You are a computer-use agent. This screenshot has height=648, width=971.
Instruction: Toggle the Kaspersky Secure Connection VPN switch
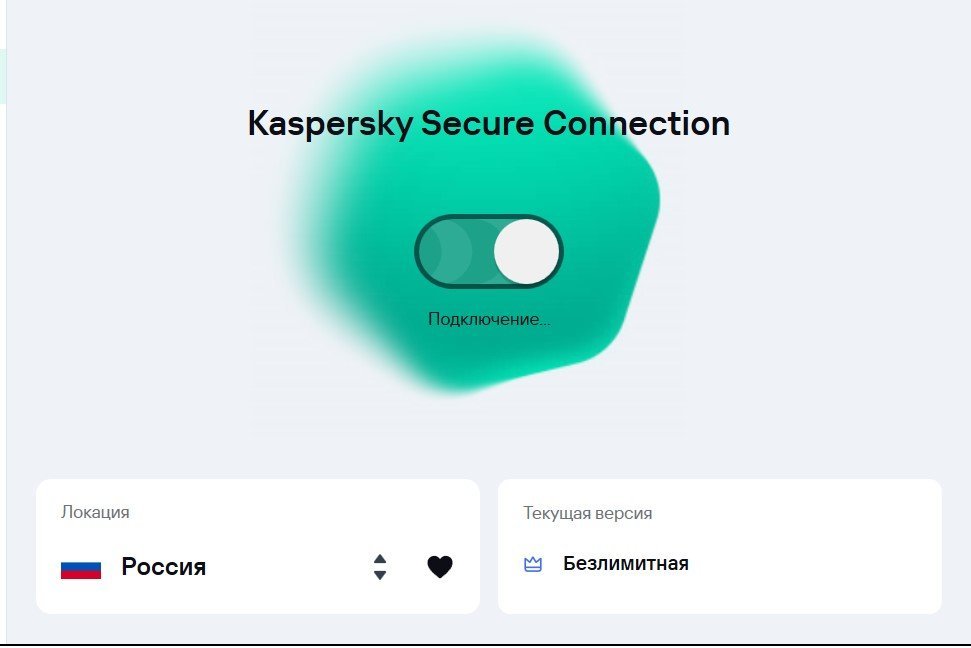[489, 251]
